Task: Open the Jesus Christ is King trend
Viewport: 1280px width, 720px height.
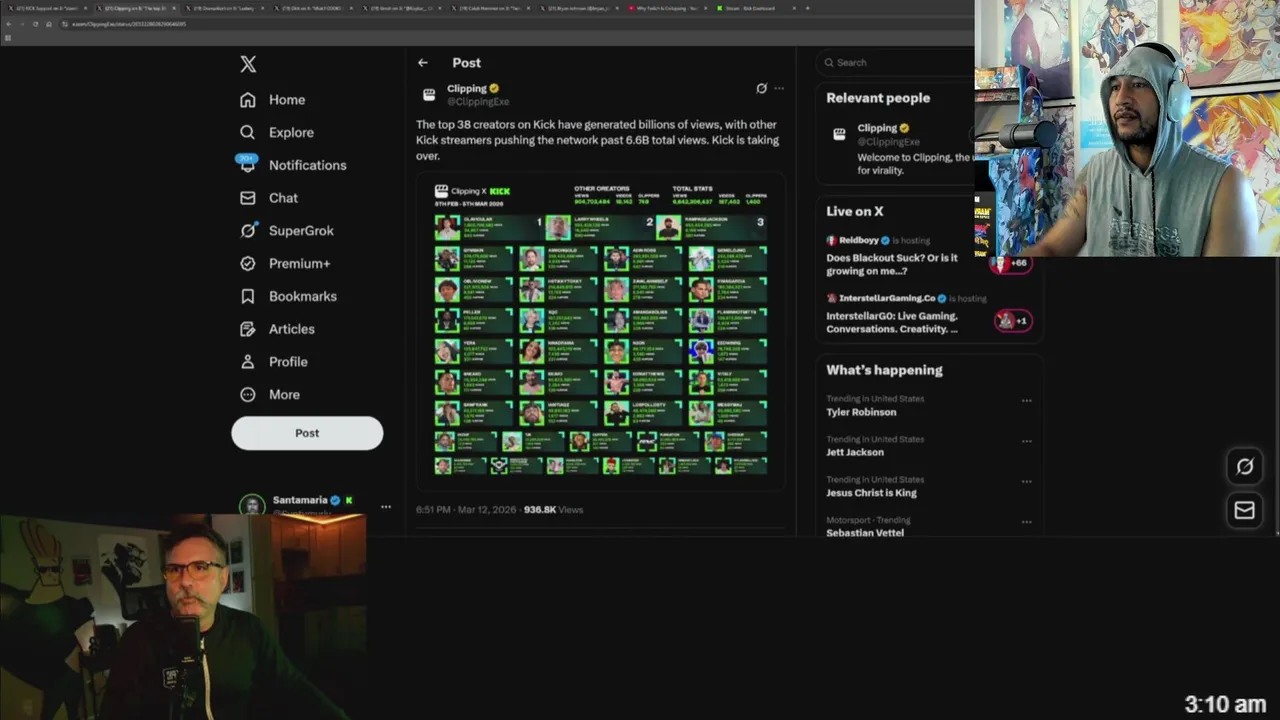Action: click(871, 493)
